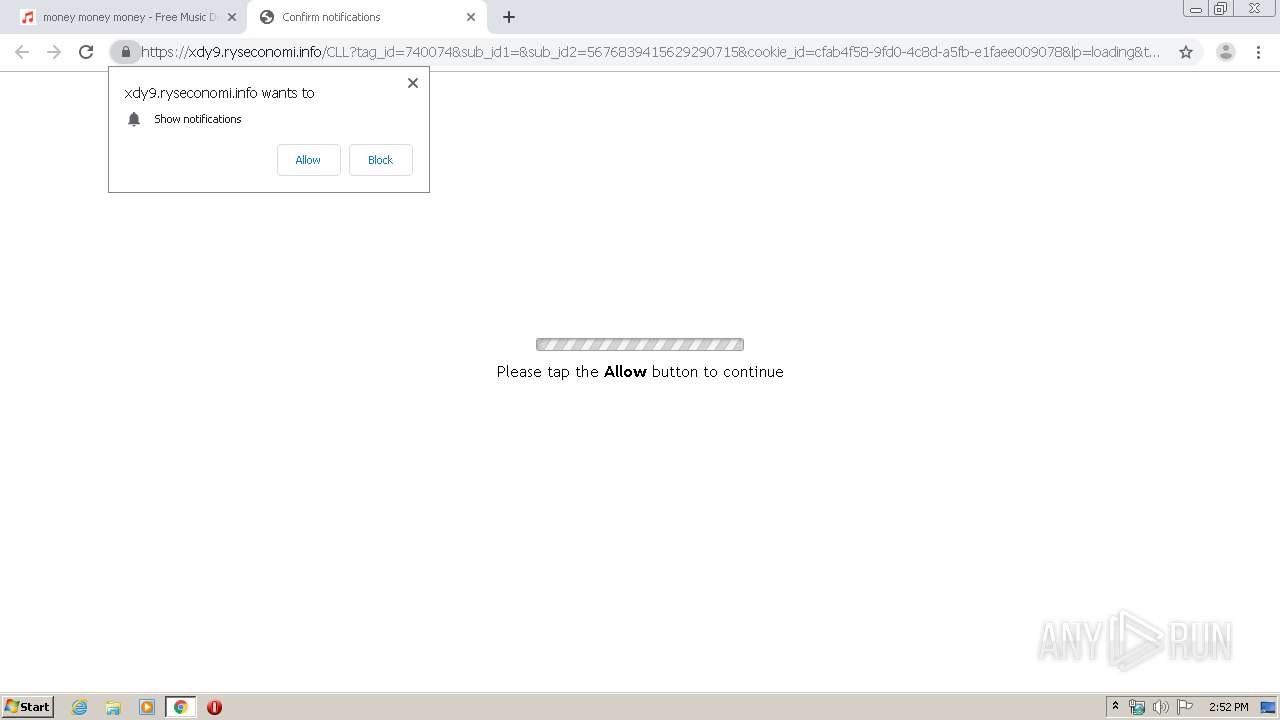Screen dimensions: 1280x720
Task: Open the network tray icon
Action: [1137, 707]
